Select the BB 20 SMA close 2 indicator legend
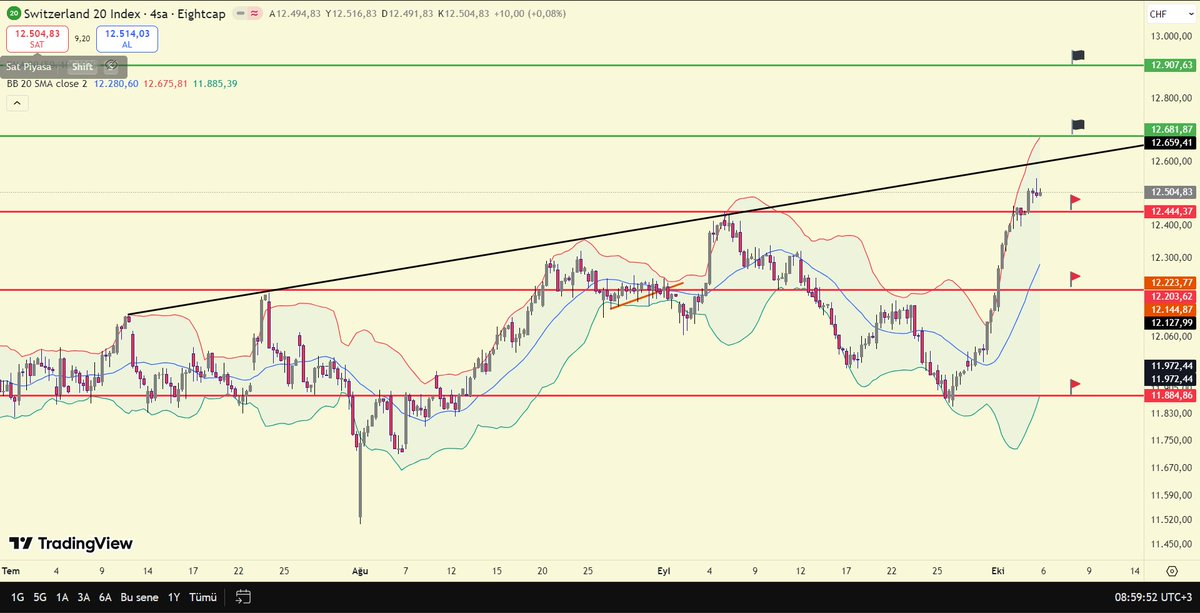The height and width of the screenshot is (613, 1200). point(47,85)
